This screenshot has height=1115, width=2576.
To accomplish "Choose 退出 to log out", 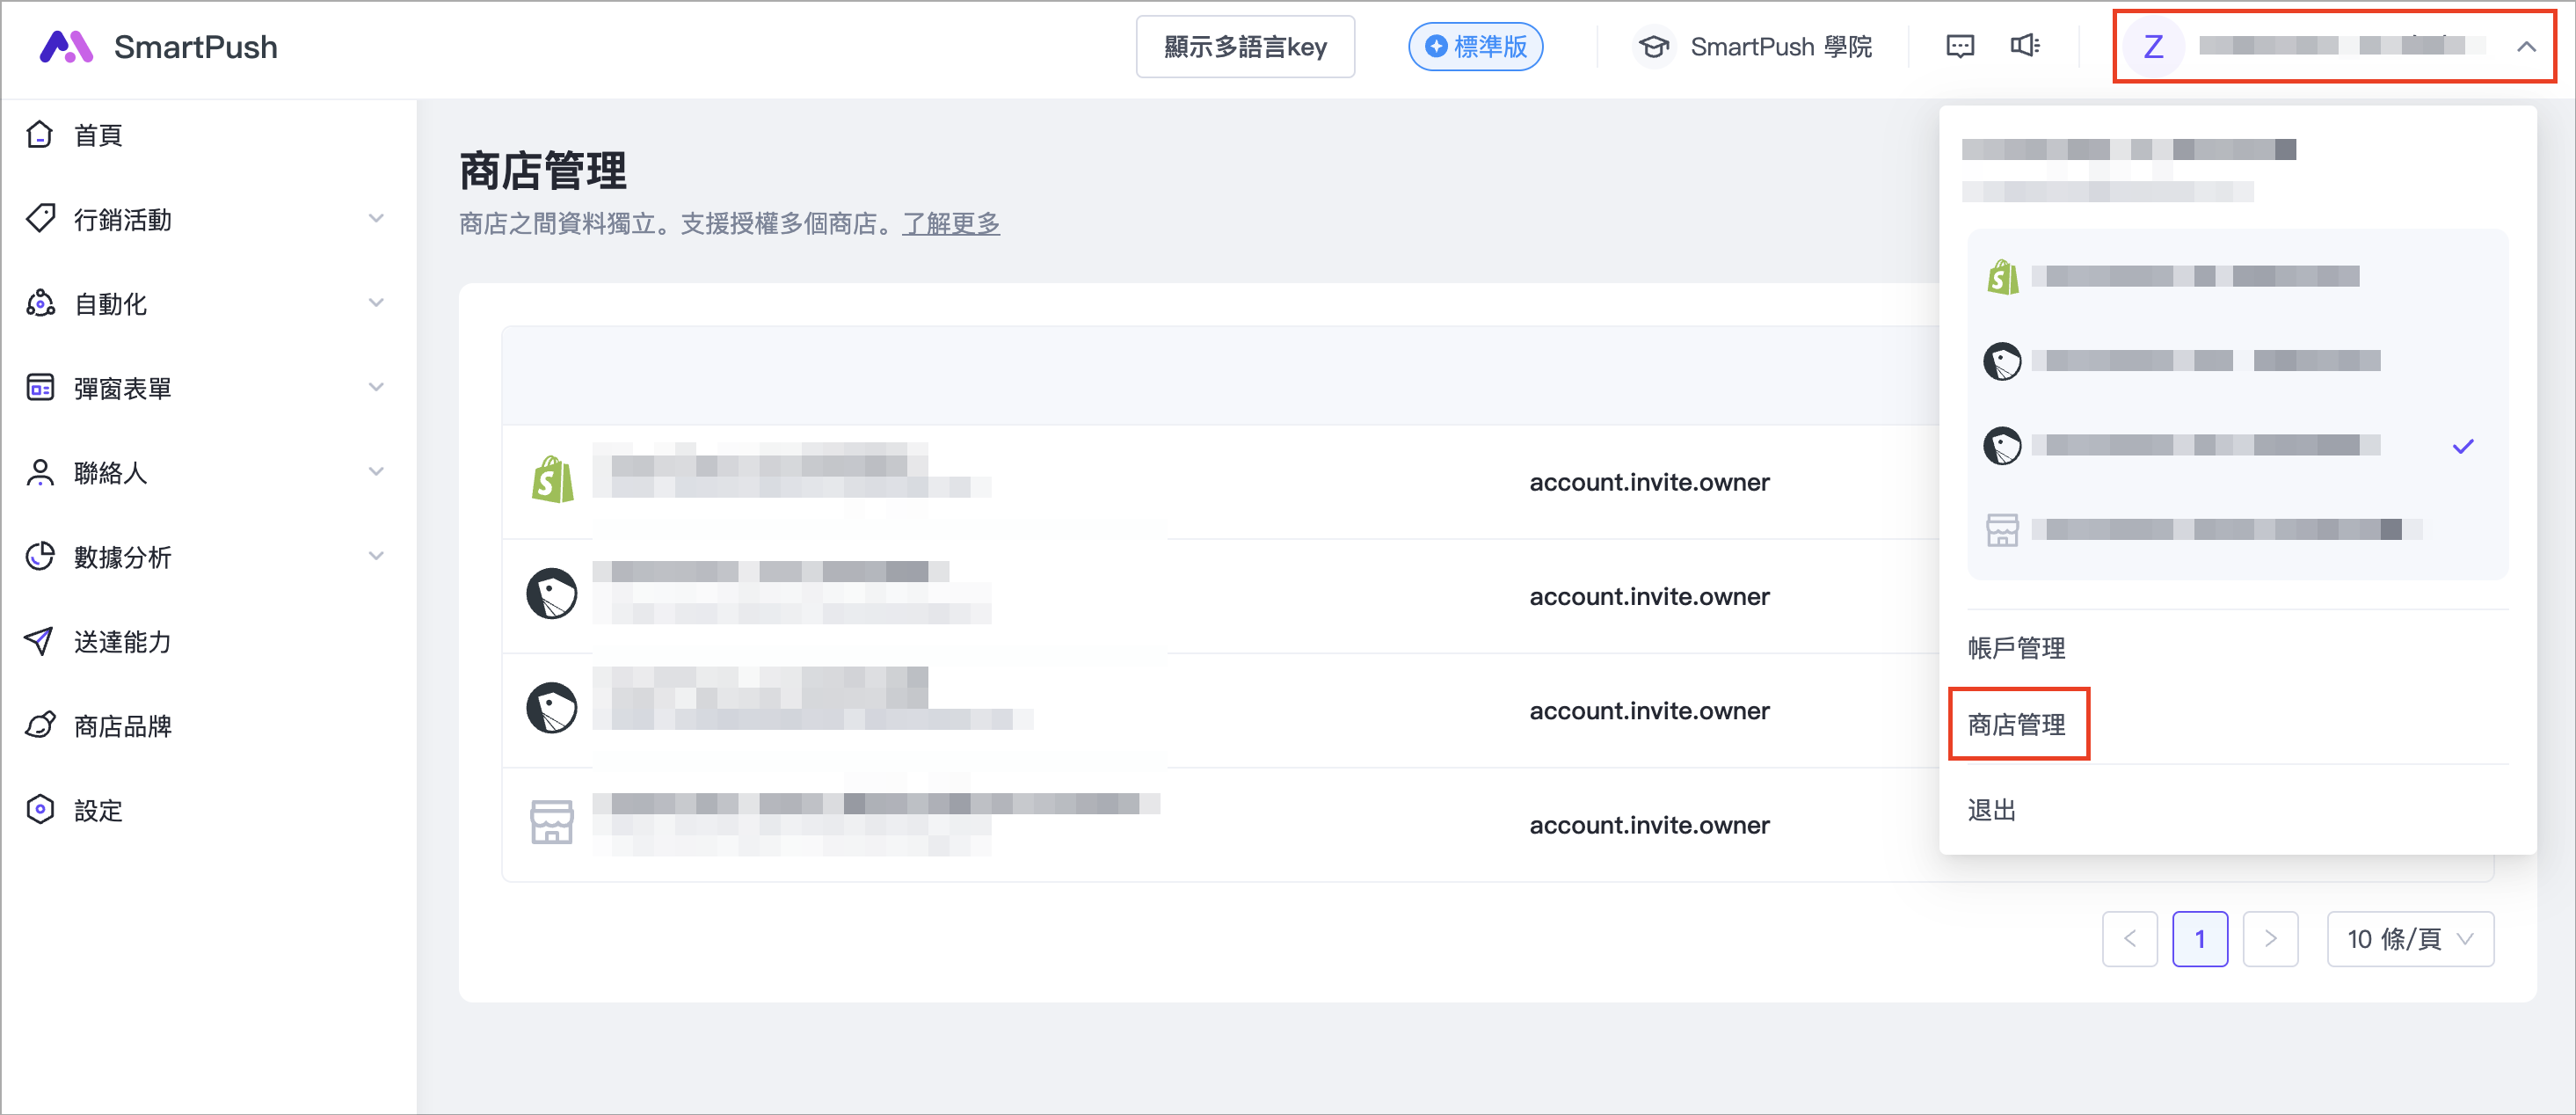I will [1991, 810].
